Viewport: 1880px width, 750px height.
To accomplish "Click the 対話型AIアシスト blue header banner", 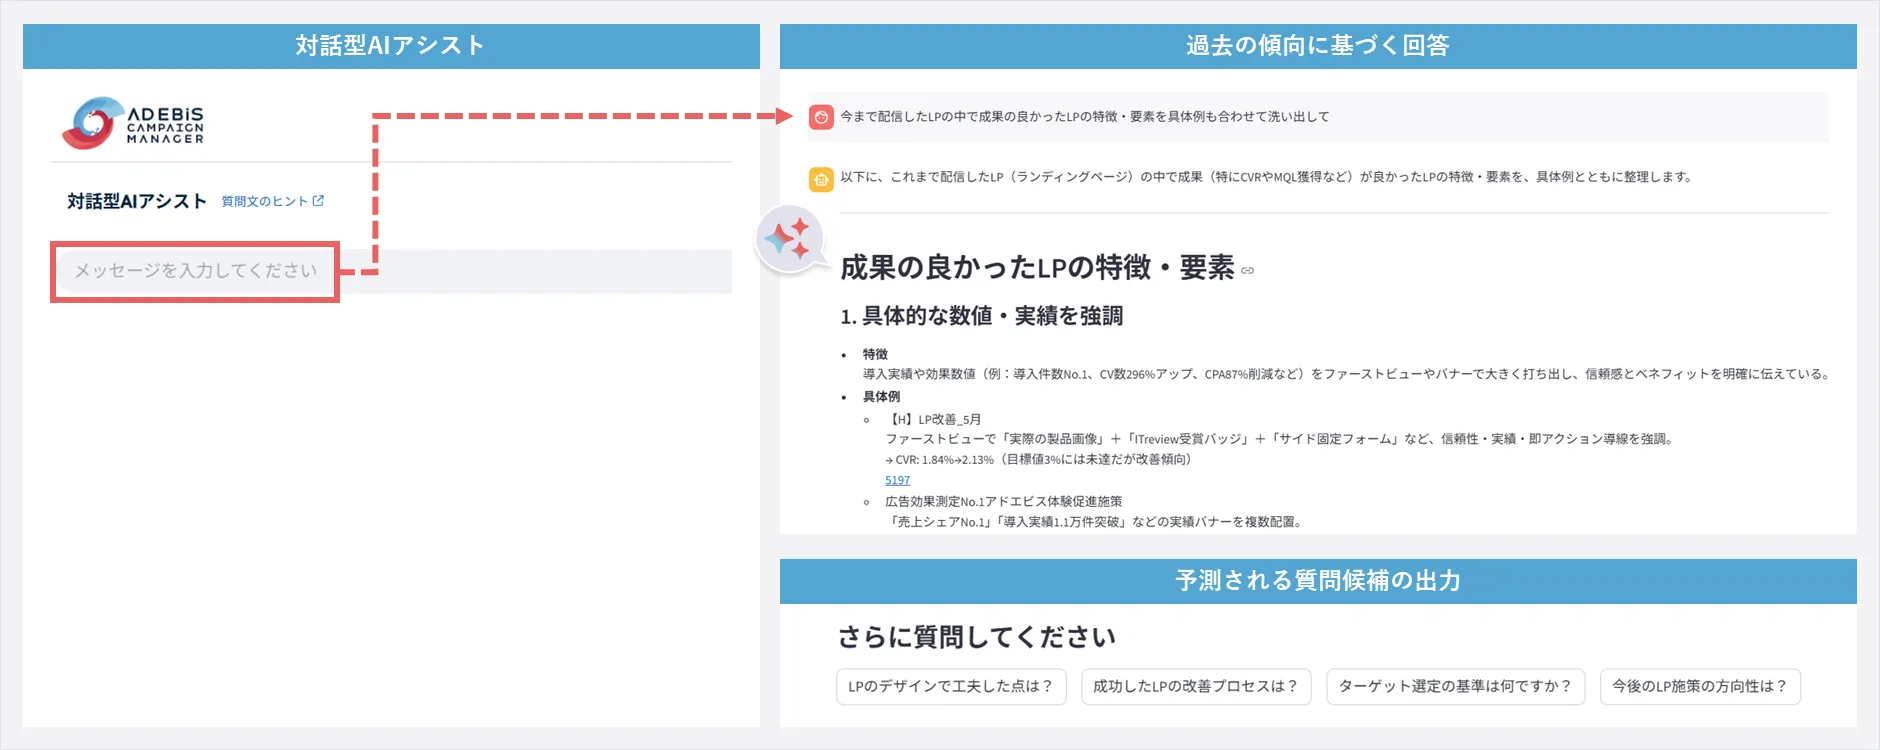I will click(391, 46).
